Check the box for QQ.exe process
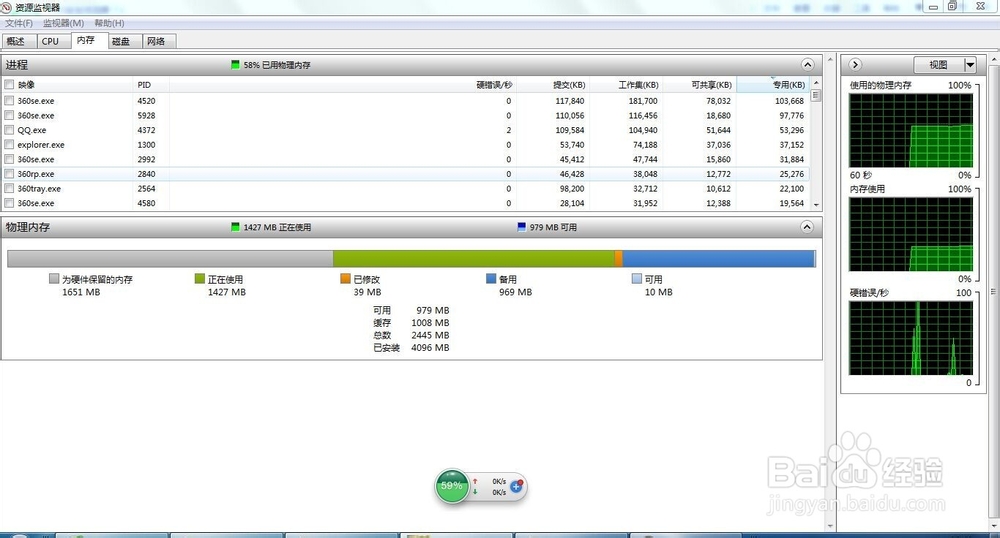This screenshot has width=1000, height=538. [9, 130]
